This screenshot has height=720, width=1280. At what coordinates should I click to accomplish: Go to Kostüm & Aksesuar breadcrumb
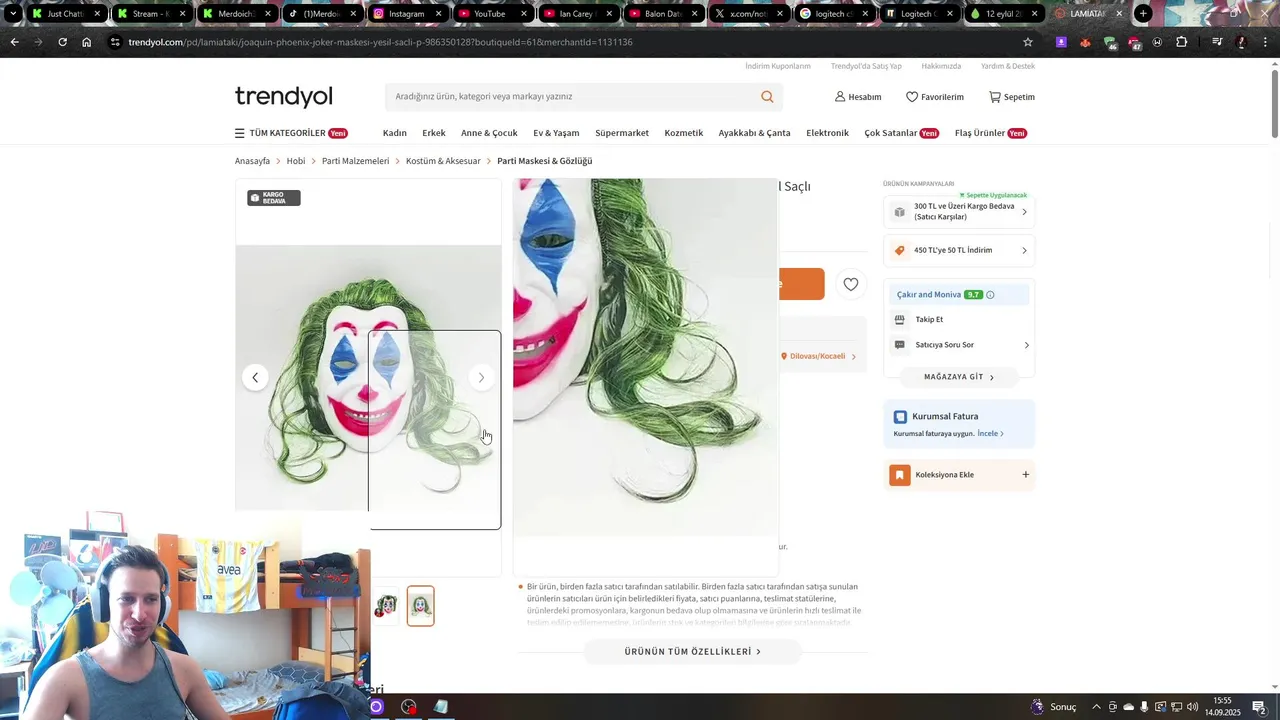pos(443,161)
